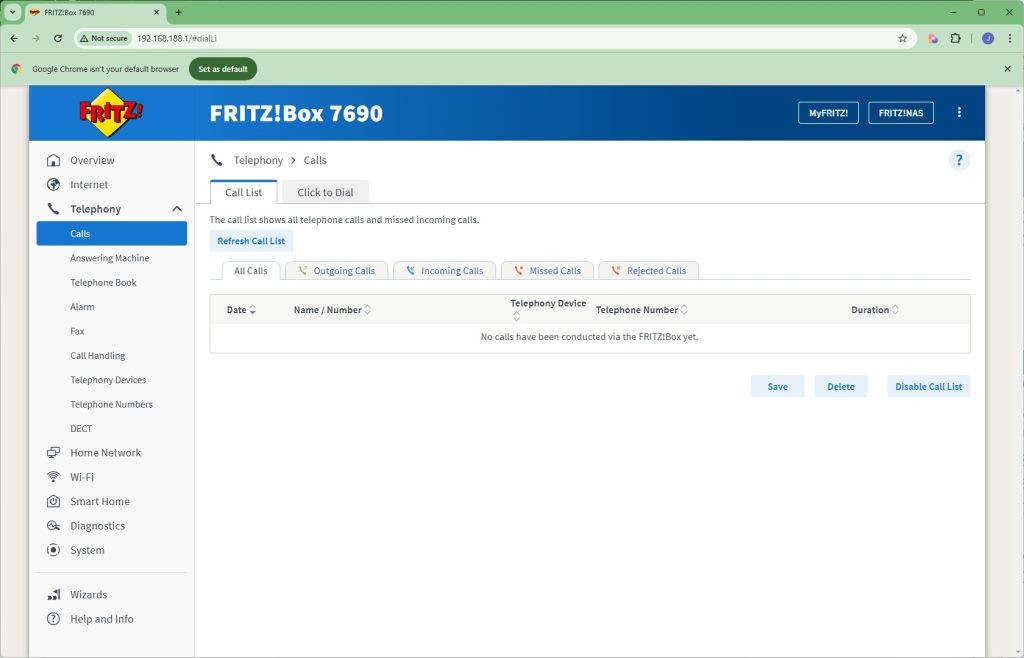1024x658 pixels.
Task: Click the Home Network monitor icon
Action: click(x=54, y=452)
